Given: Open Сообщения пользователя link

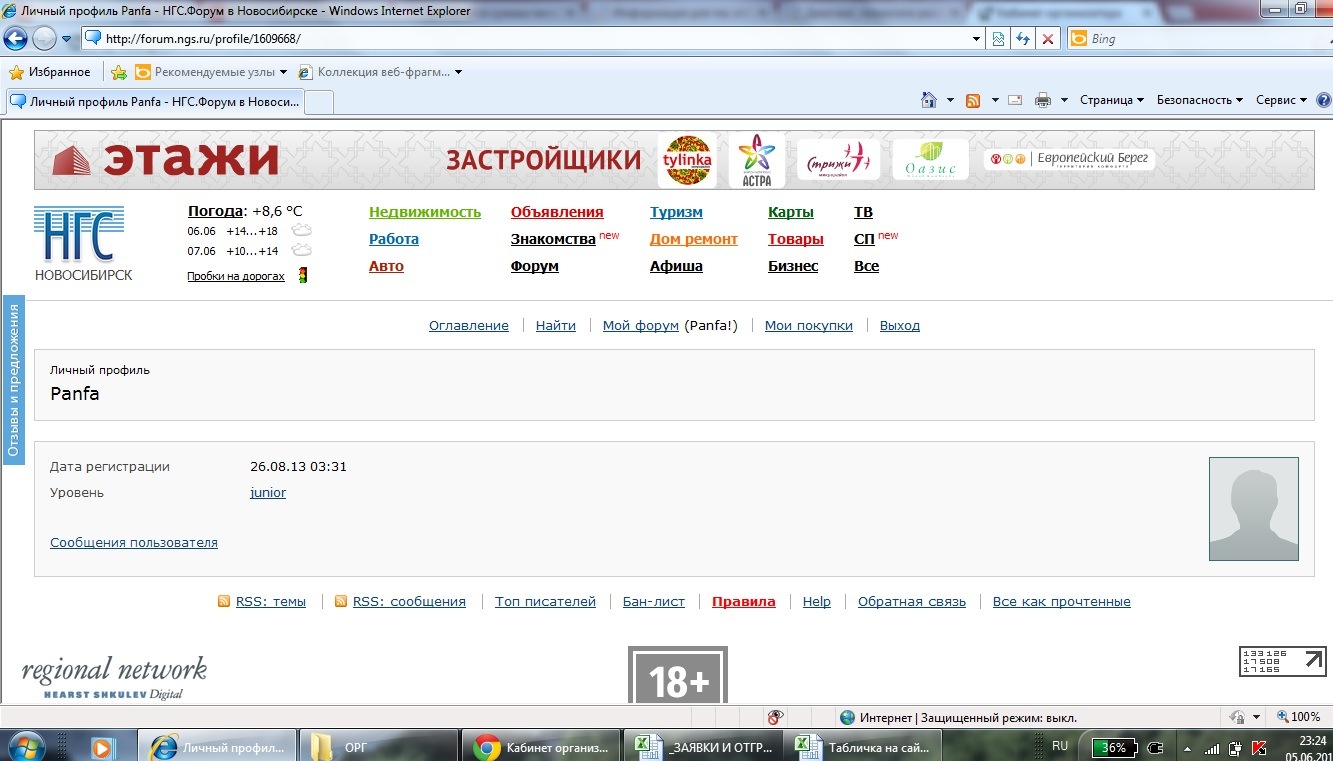Looking at the screenshot, I should [x=134, y=542].
